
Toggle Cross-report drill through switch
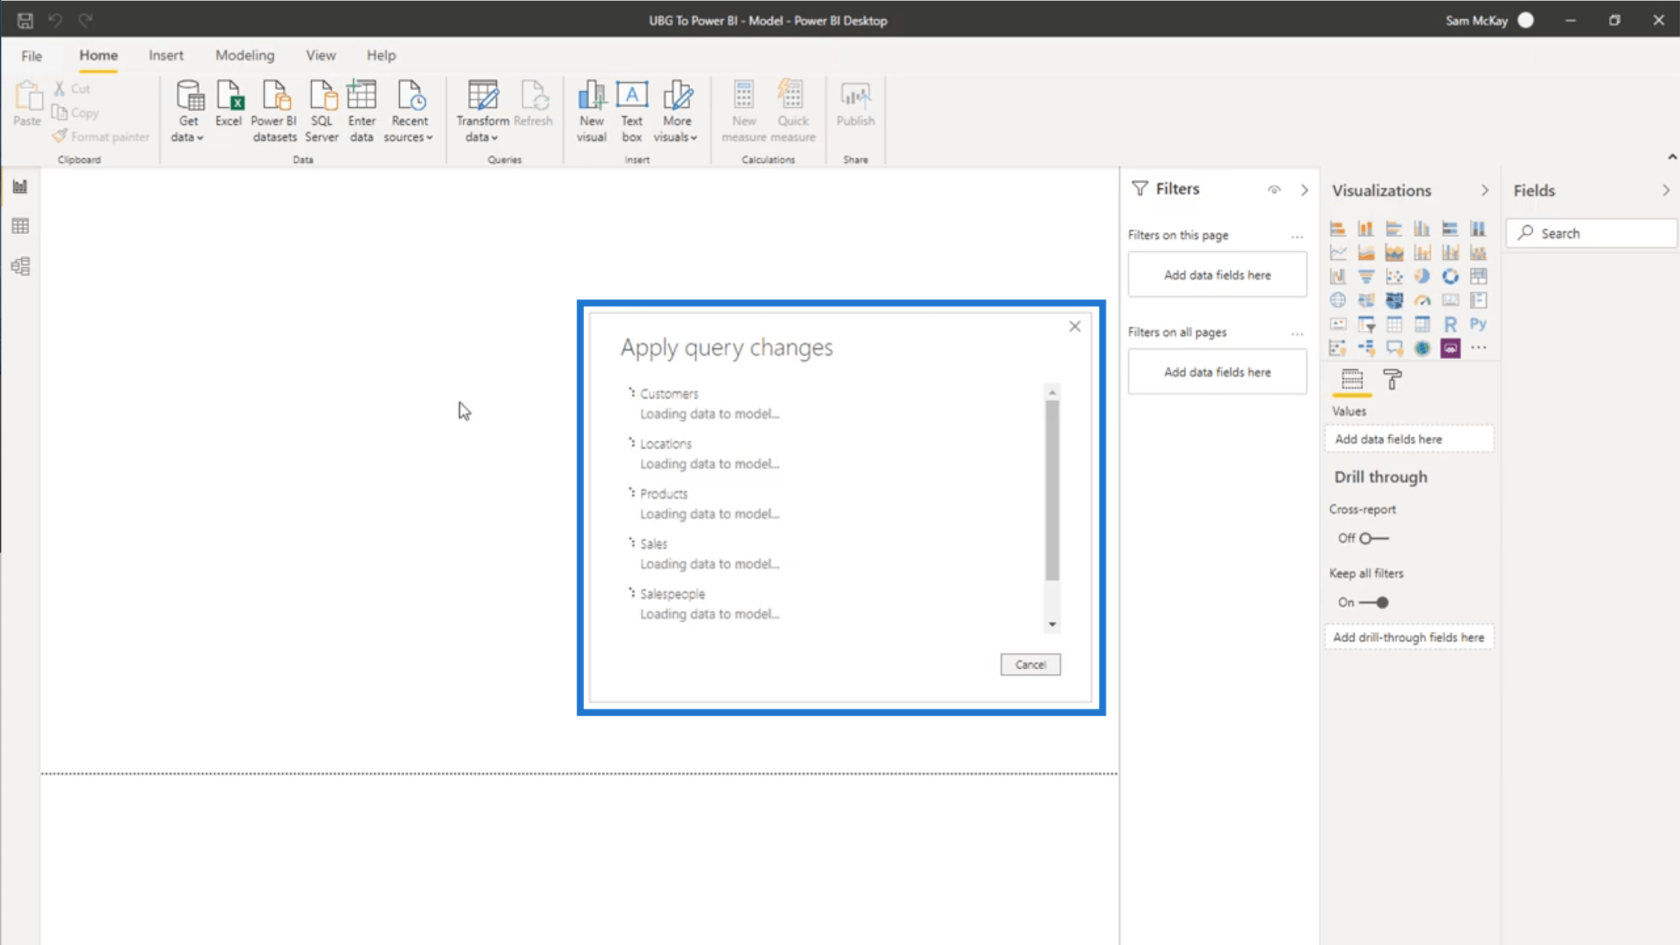pyautogui.click(x=1374, y=538)
